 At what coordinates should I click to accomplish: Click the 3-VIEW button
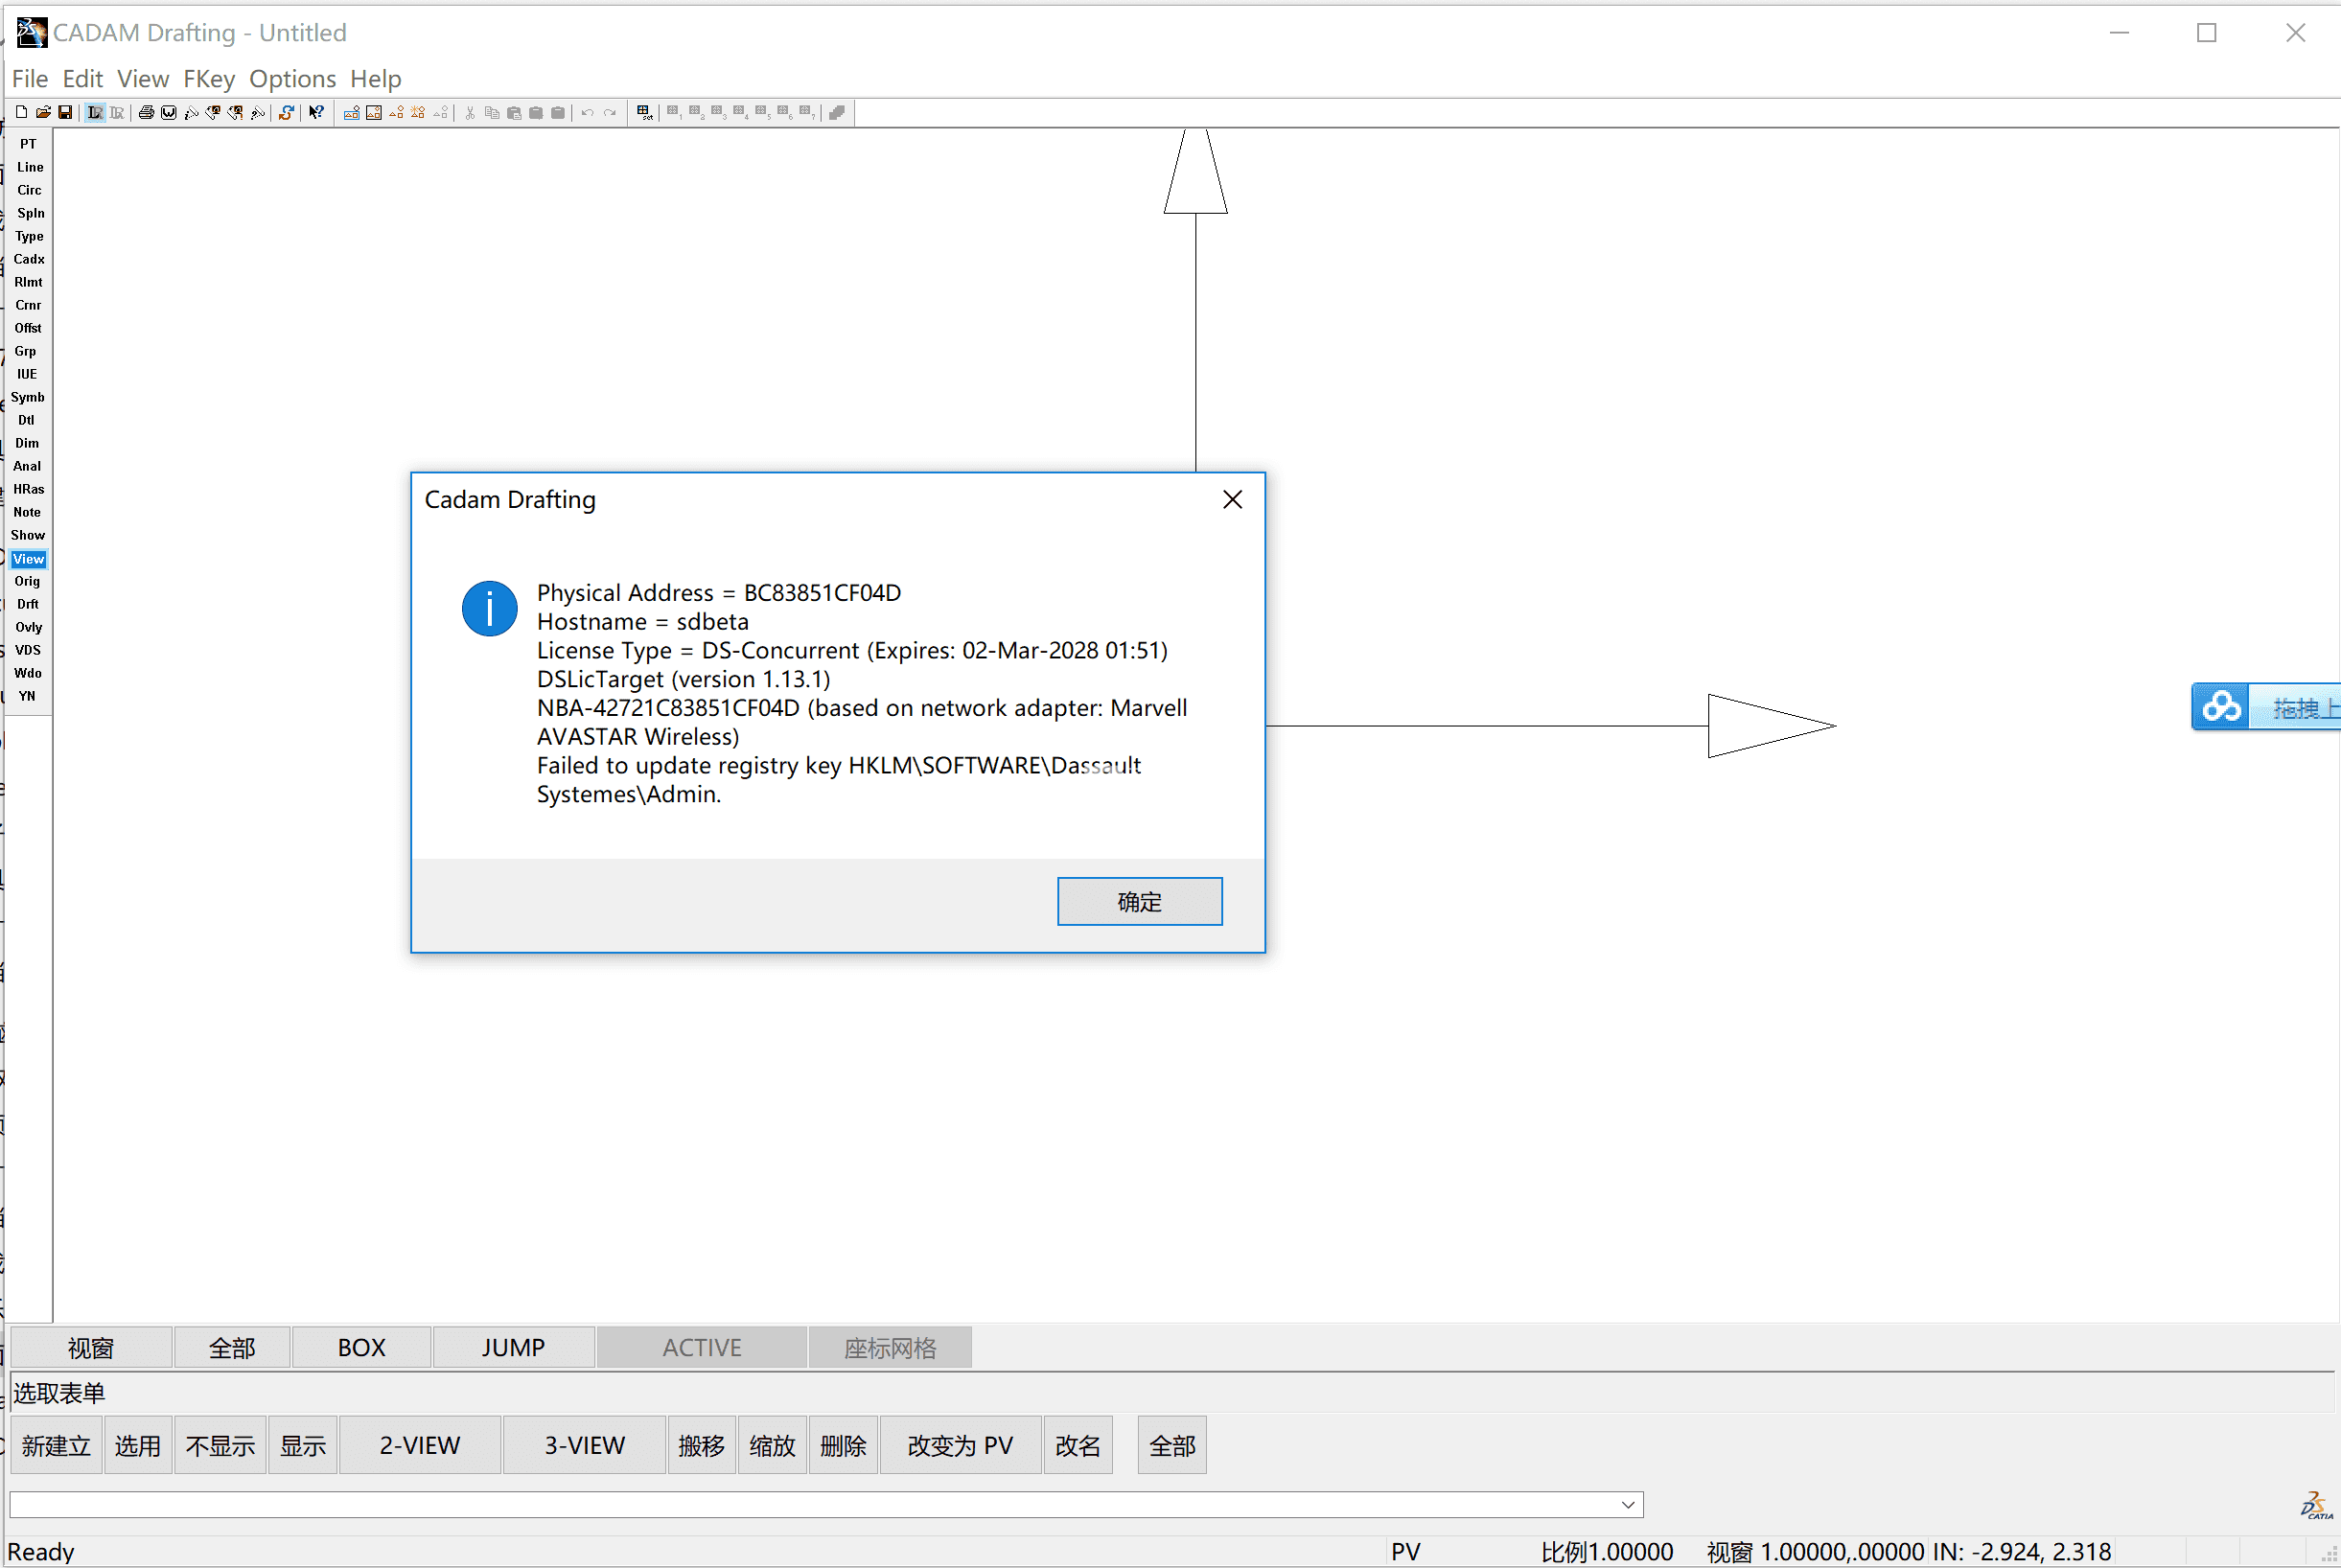pyautogui.click(x=584, y=1445)
